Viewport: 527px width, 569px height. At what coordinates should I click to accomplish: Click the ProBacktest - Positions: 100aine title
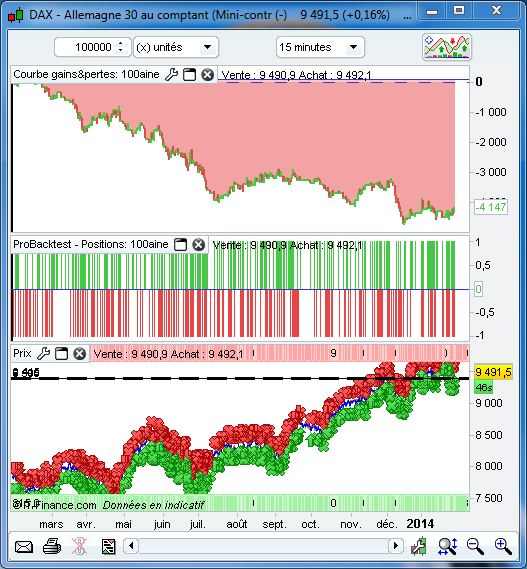[90, 244]
